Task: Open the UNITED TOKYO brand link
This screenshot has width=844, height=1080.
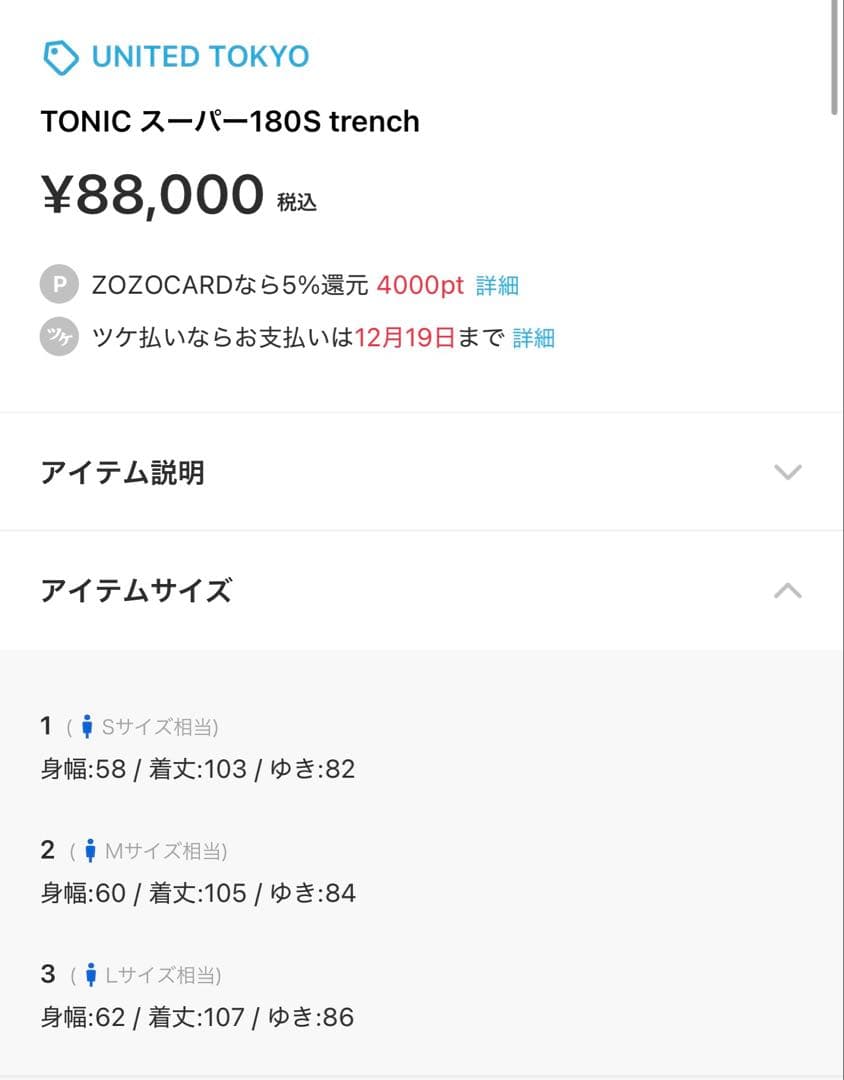Action: click(x=200, y=57)
